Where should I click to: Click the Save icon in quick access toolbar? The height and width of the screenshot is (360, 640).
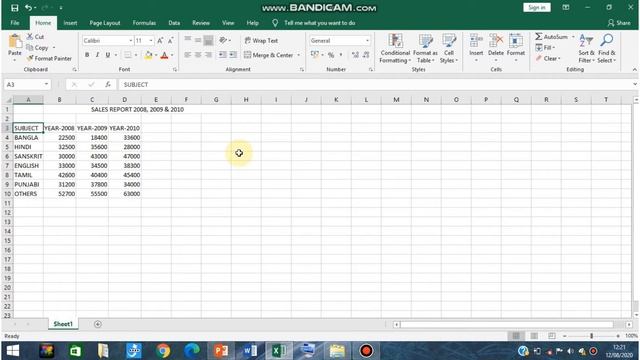click(x=14, y=8)
